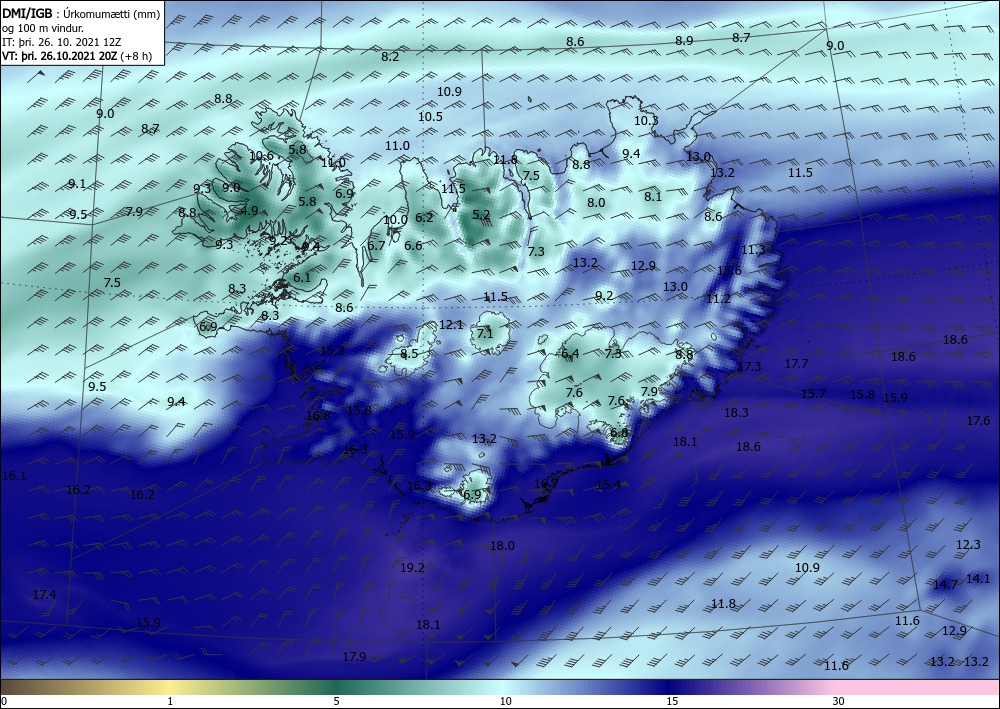Image resolution: width=1000 pixels, height=709 pixels.
Task: Click the 8.1 value on the map
Action: [x=653, y=196]
